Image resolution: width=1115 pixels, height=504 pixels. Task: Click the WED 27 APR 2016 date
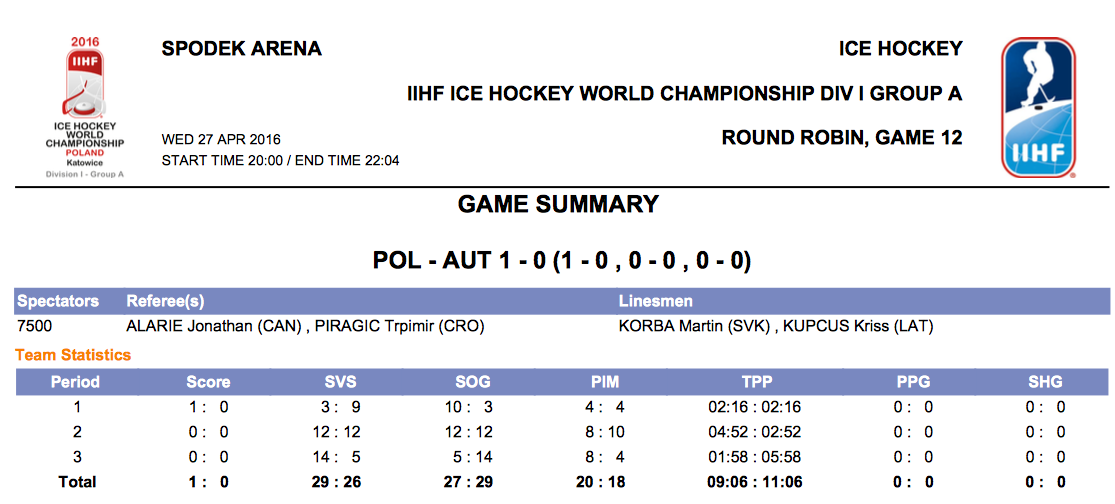pos(221,139)
